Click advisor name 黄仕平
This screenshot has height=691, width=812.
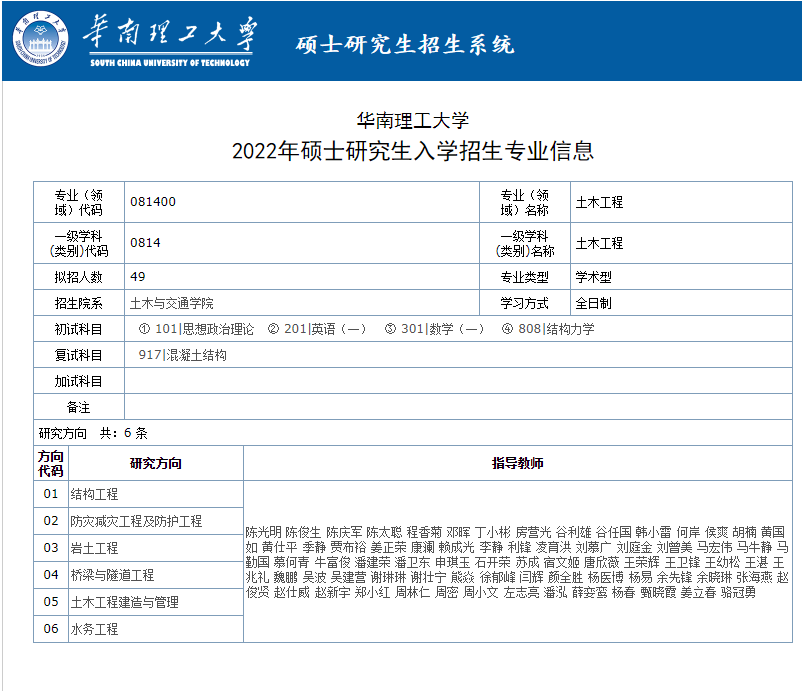click(x=280, y=547)
